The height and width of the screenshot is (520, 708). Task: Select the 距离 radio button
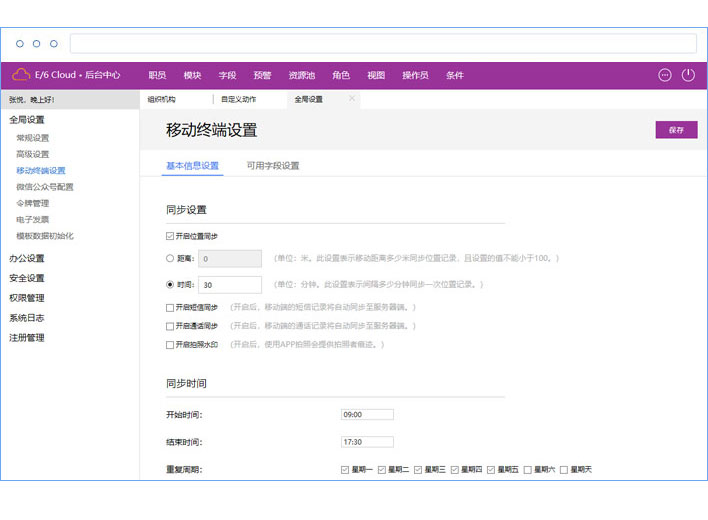[x=170, y=258]
